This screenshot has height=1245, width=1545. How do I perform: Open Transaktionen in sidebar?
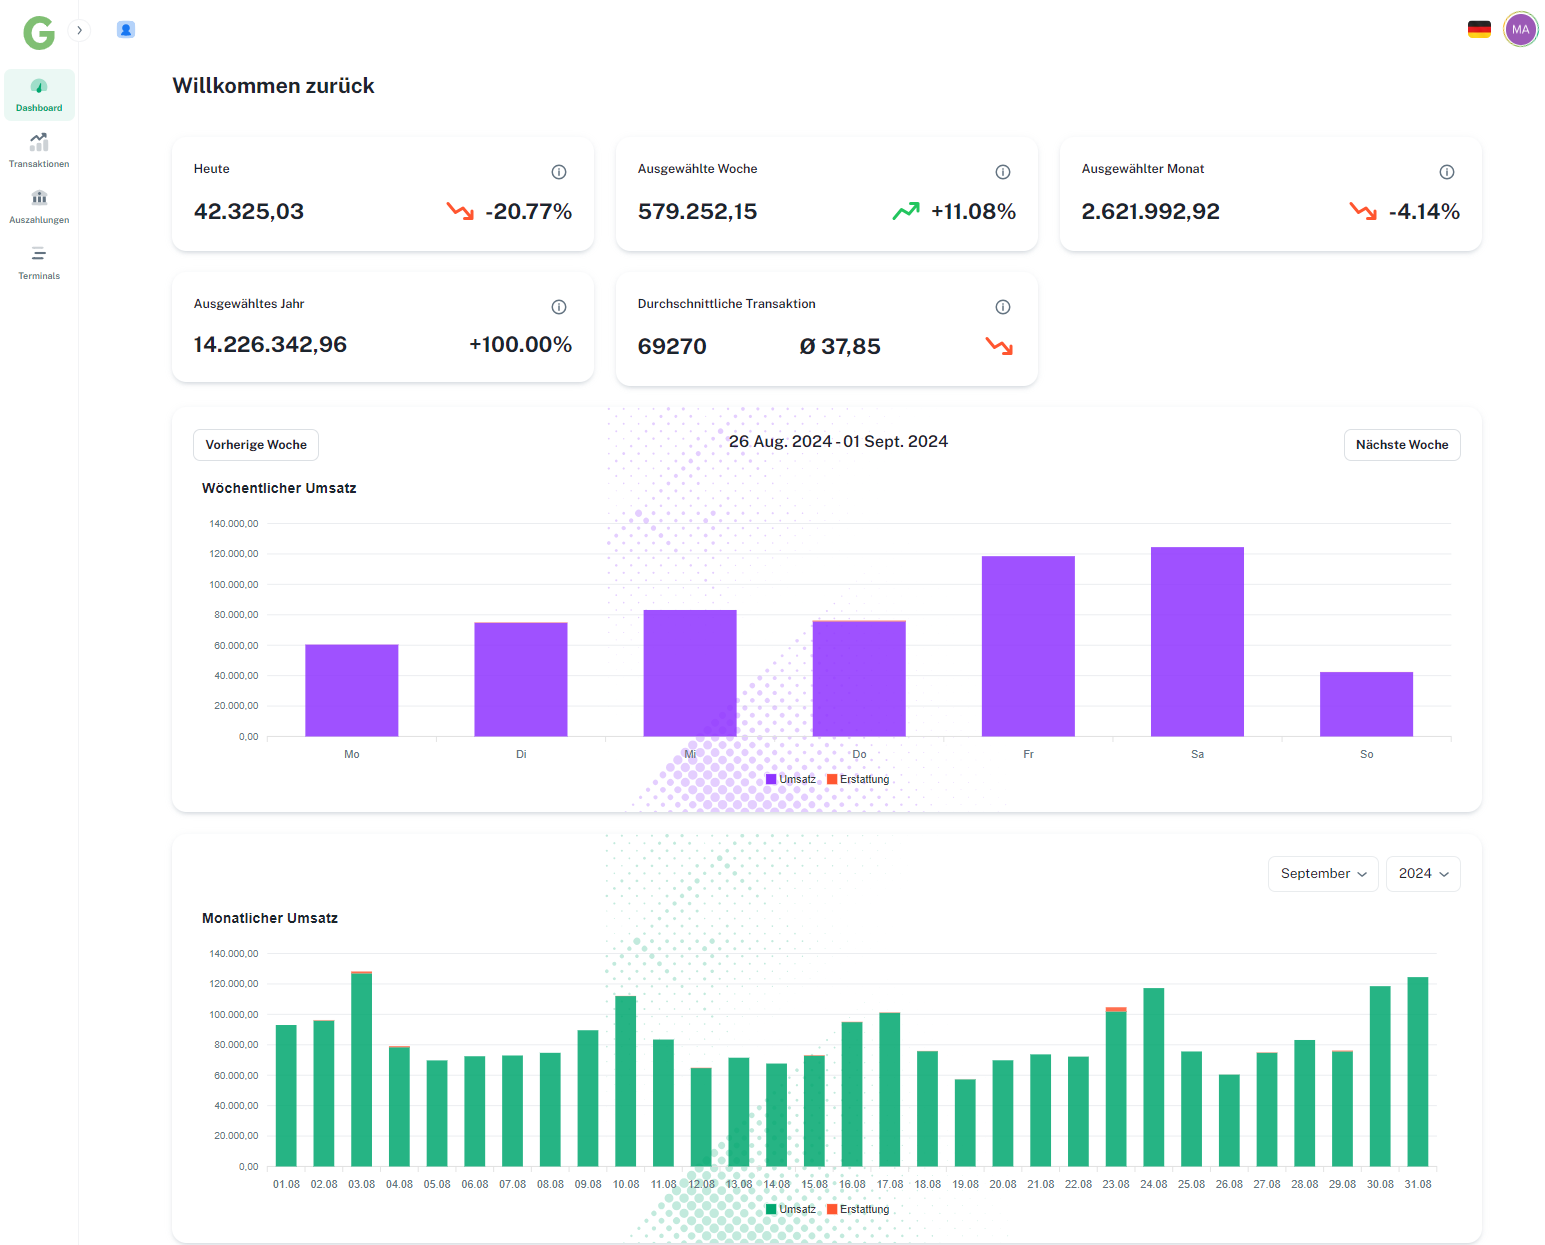pos(39,151)
